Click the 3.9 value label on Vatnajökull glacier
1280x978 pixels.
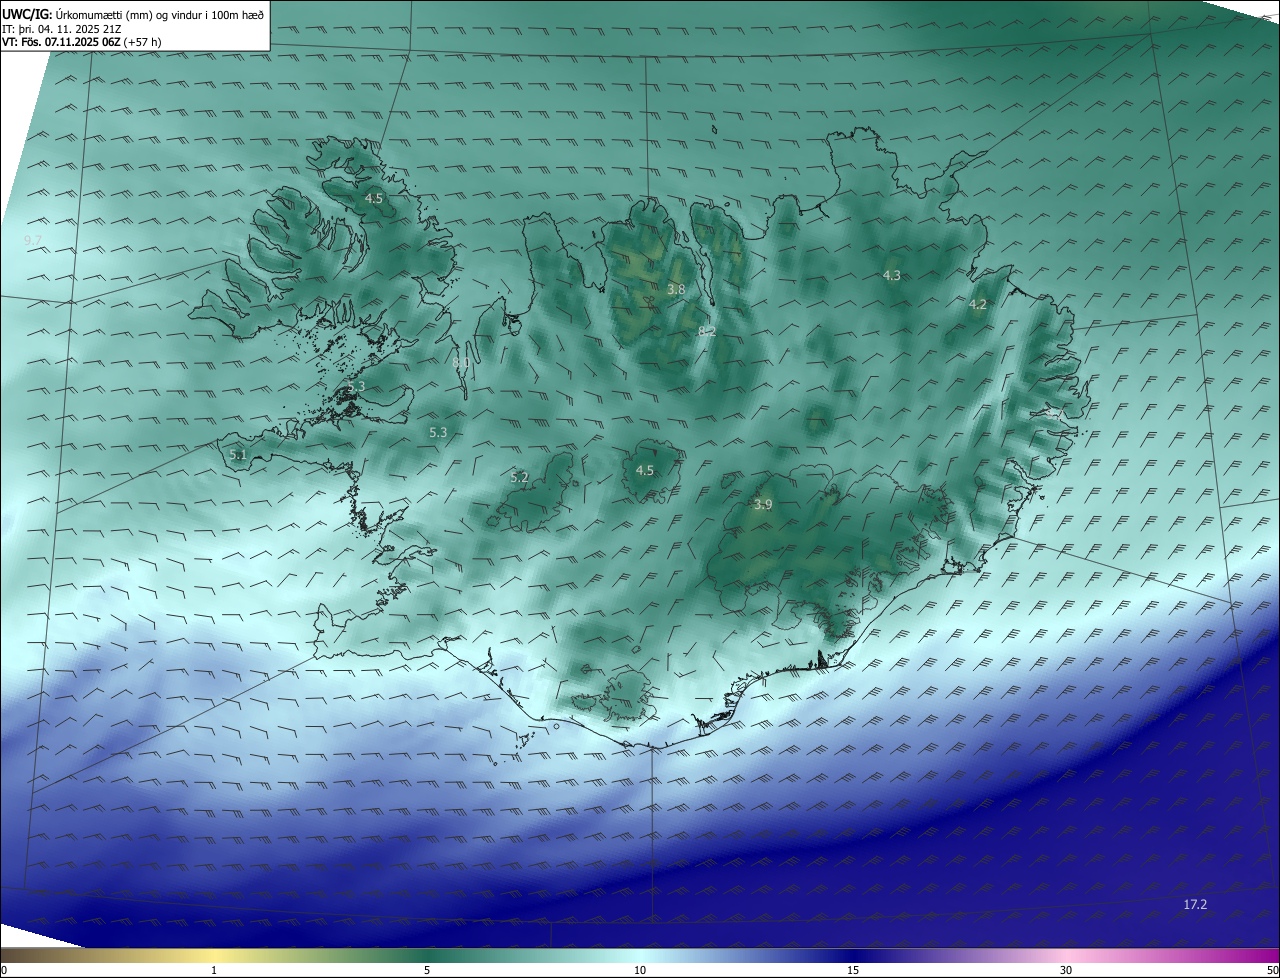pyautogui.click(x=763, y=505)
